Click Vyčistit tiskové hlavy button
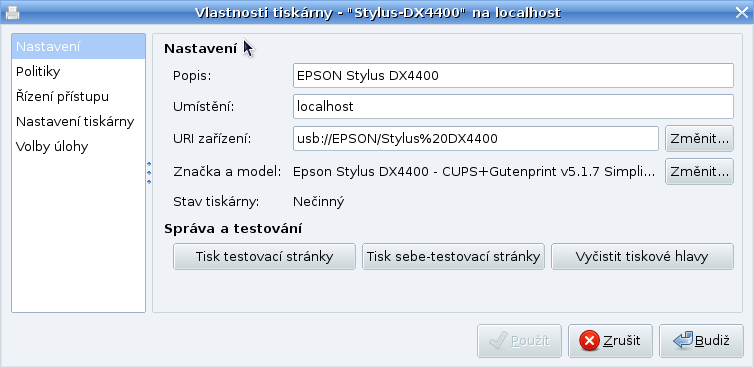 [x=642, y=256]
